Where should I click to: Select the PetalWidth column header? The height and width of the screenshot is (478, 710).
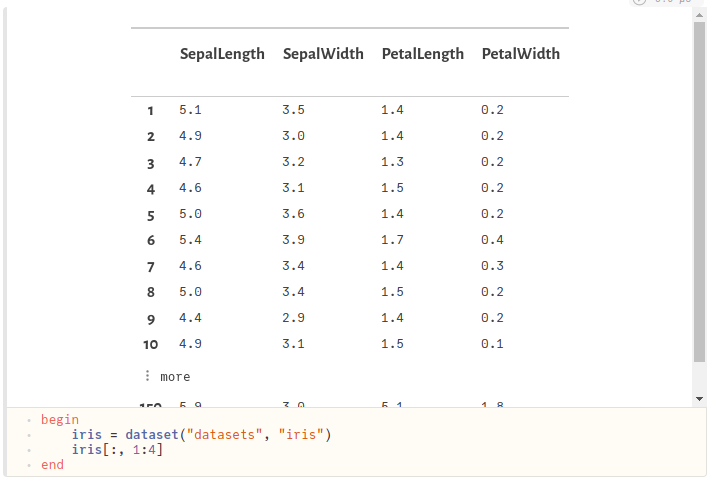pos(521,54)
